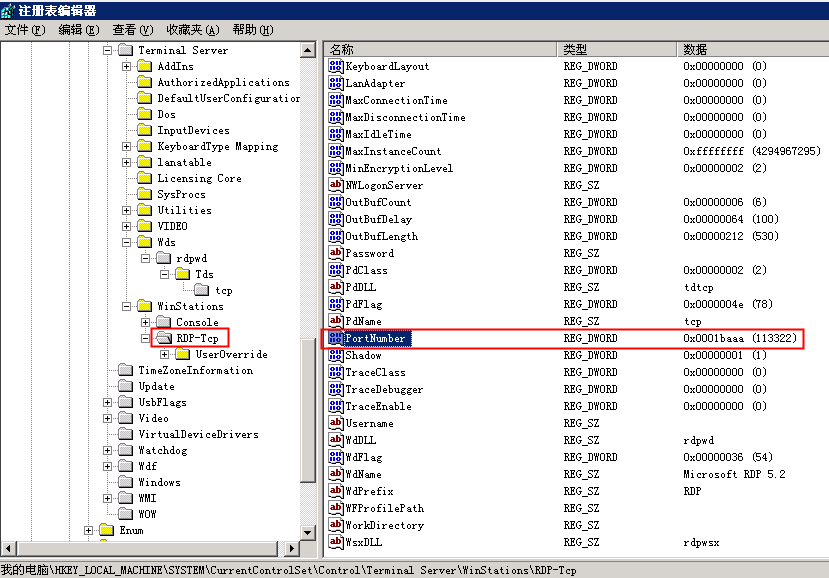This screenshot has height=578, width=829.
Task: Click the Password string value icon
Action: 336,253
